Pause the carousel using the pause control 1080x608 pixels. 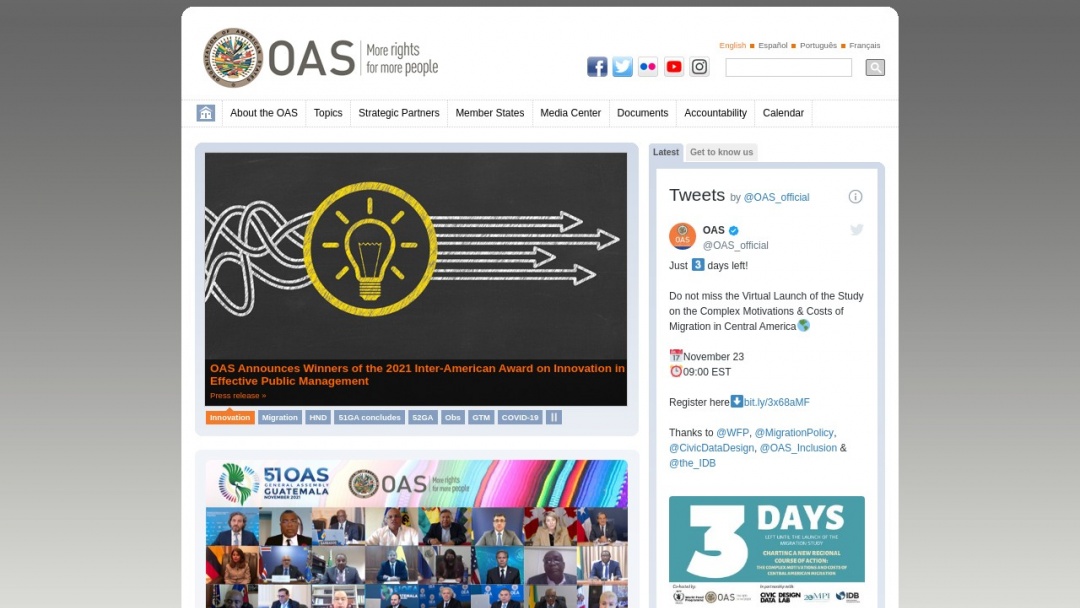[554, 417]
